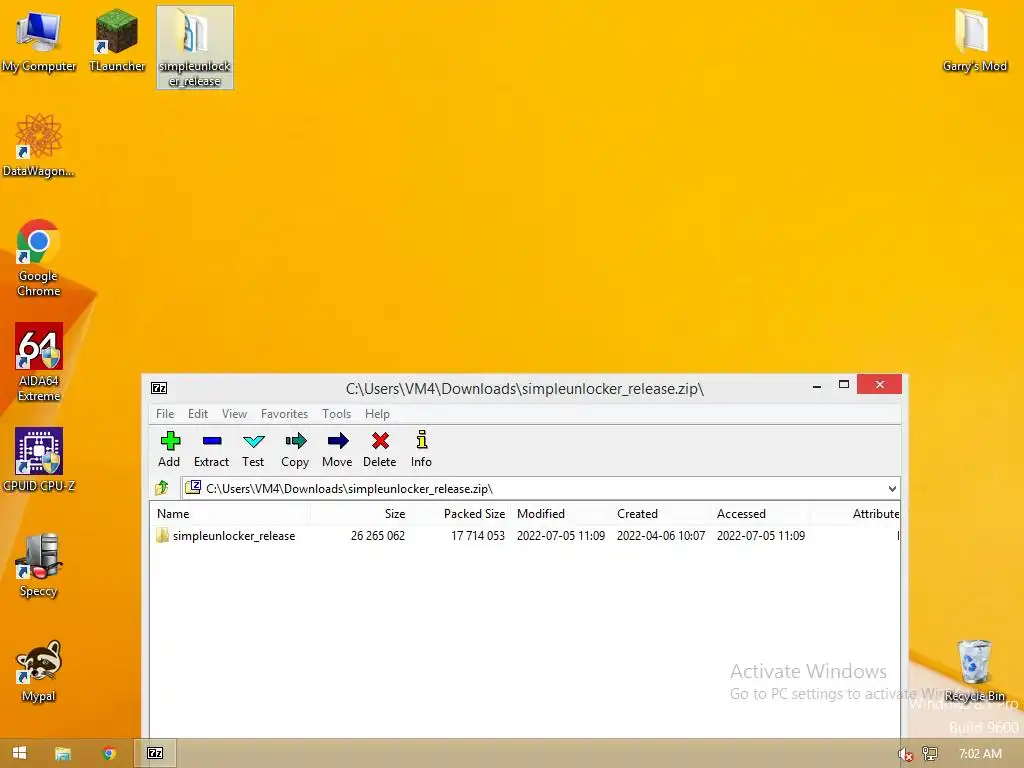Sort by the Accessed column header
1024x768 pixels.
tap(760, 514)
